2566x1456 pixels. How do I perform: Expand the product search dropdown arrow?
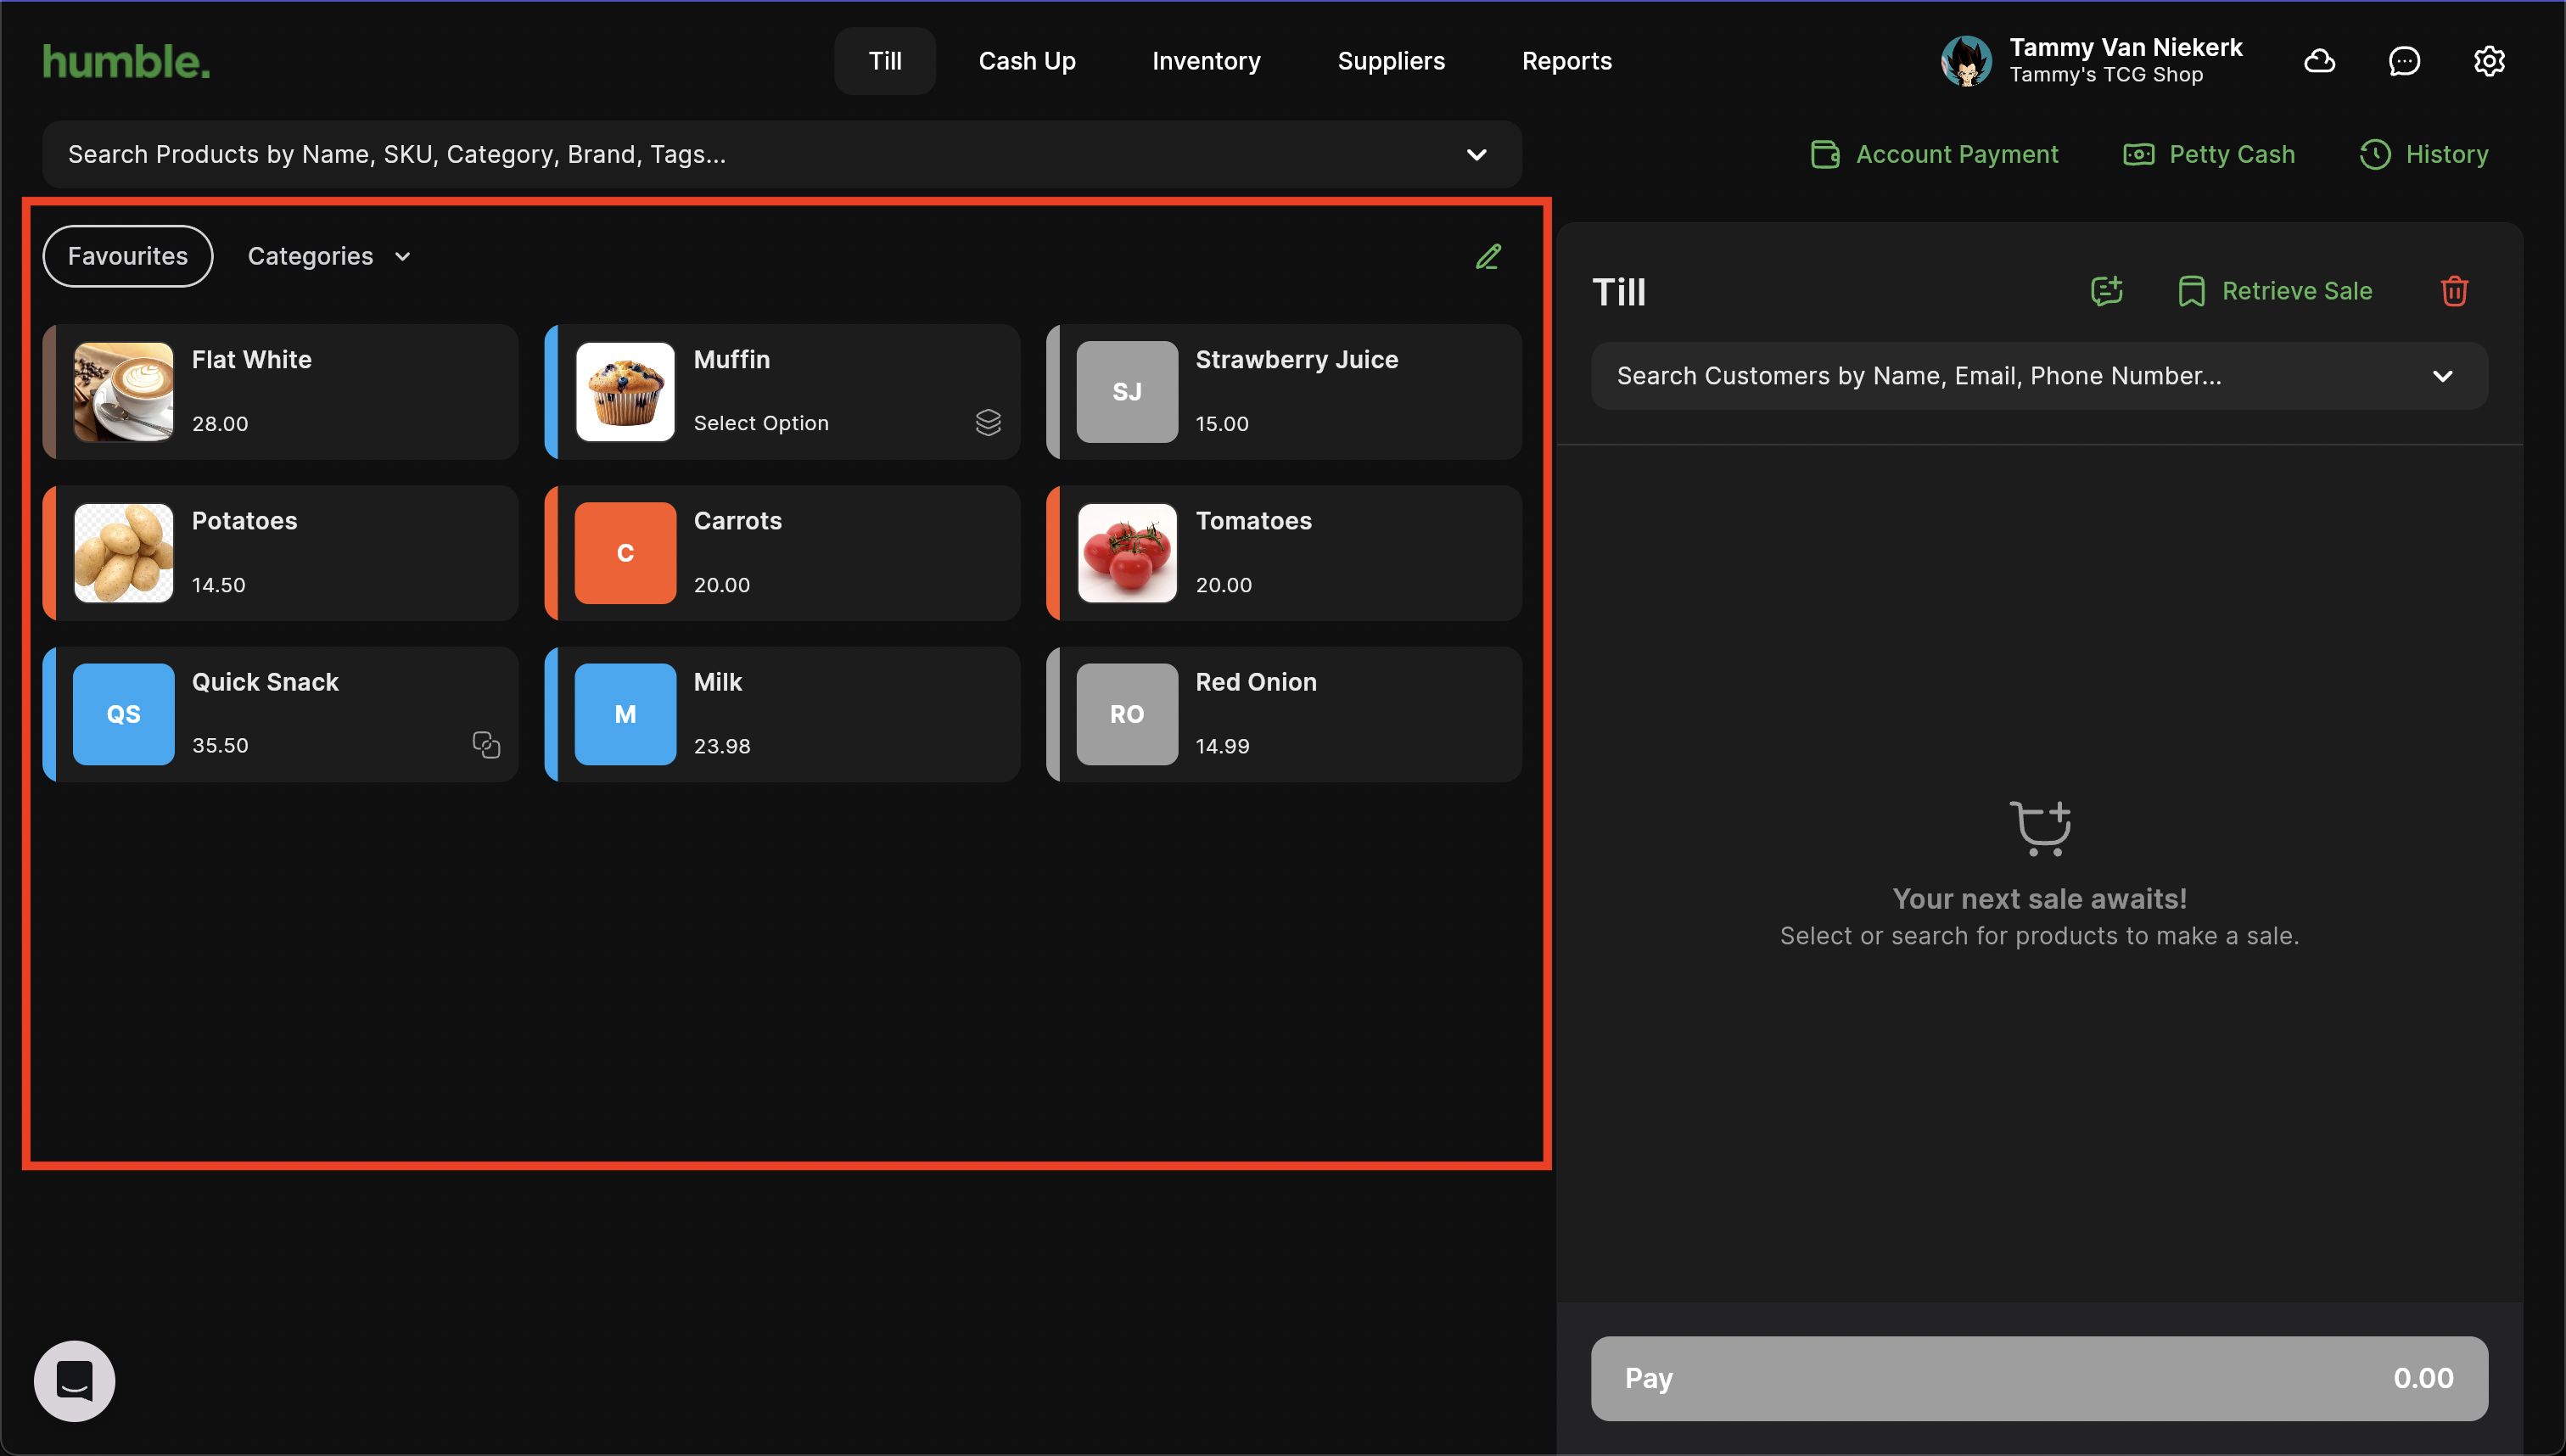point(1476,155)
